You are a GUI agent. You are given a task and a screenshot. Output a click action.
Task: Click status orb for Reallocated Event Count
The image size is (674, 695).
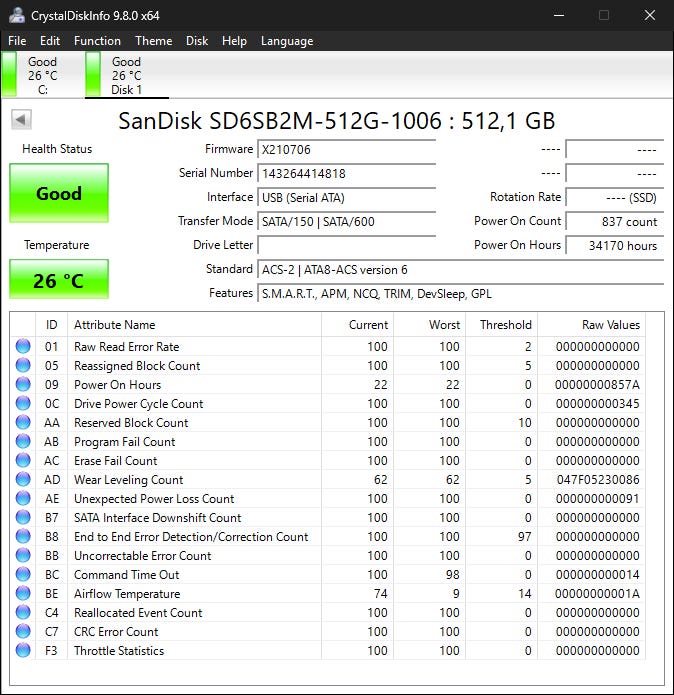[x=23, y=612]
